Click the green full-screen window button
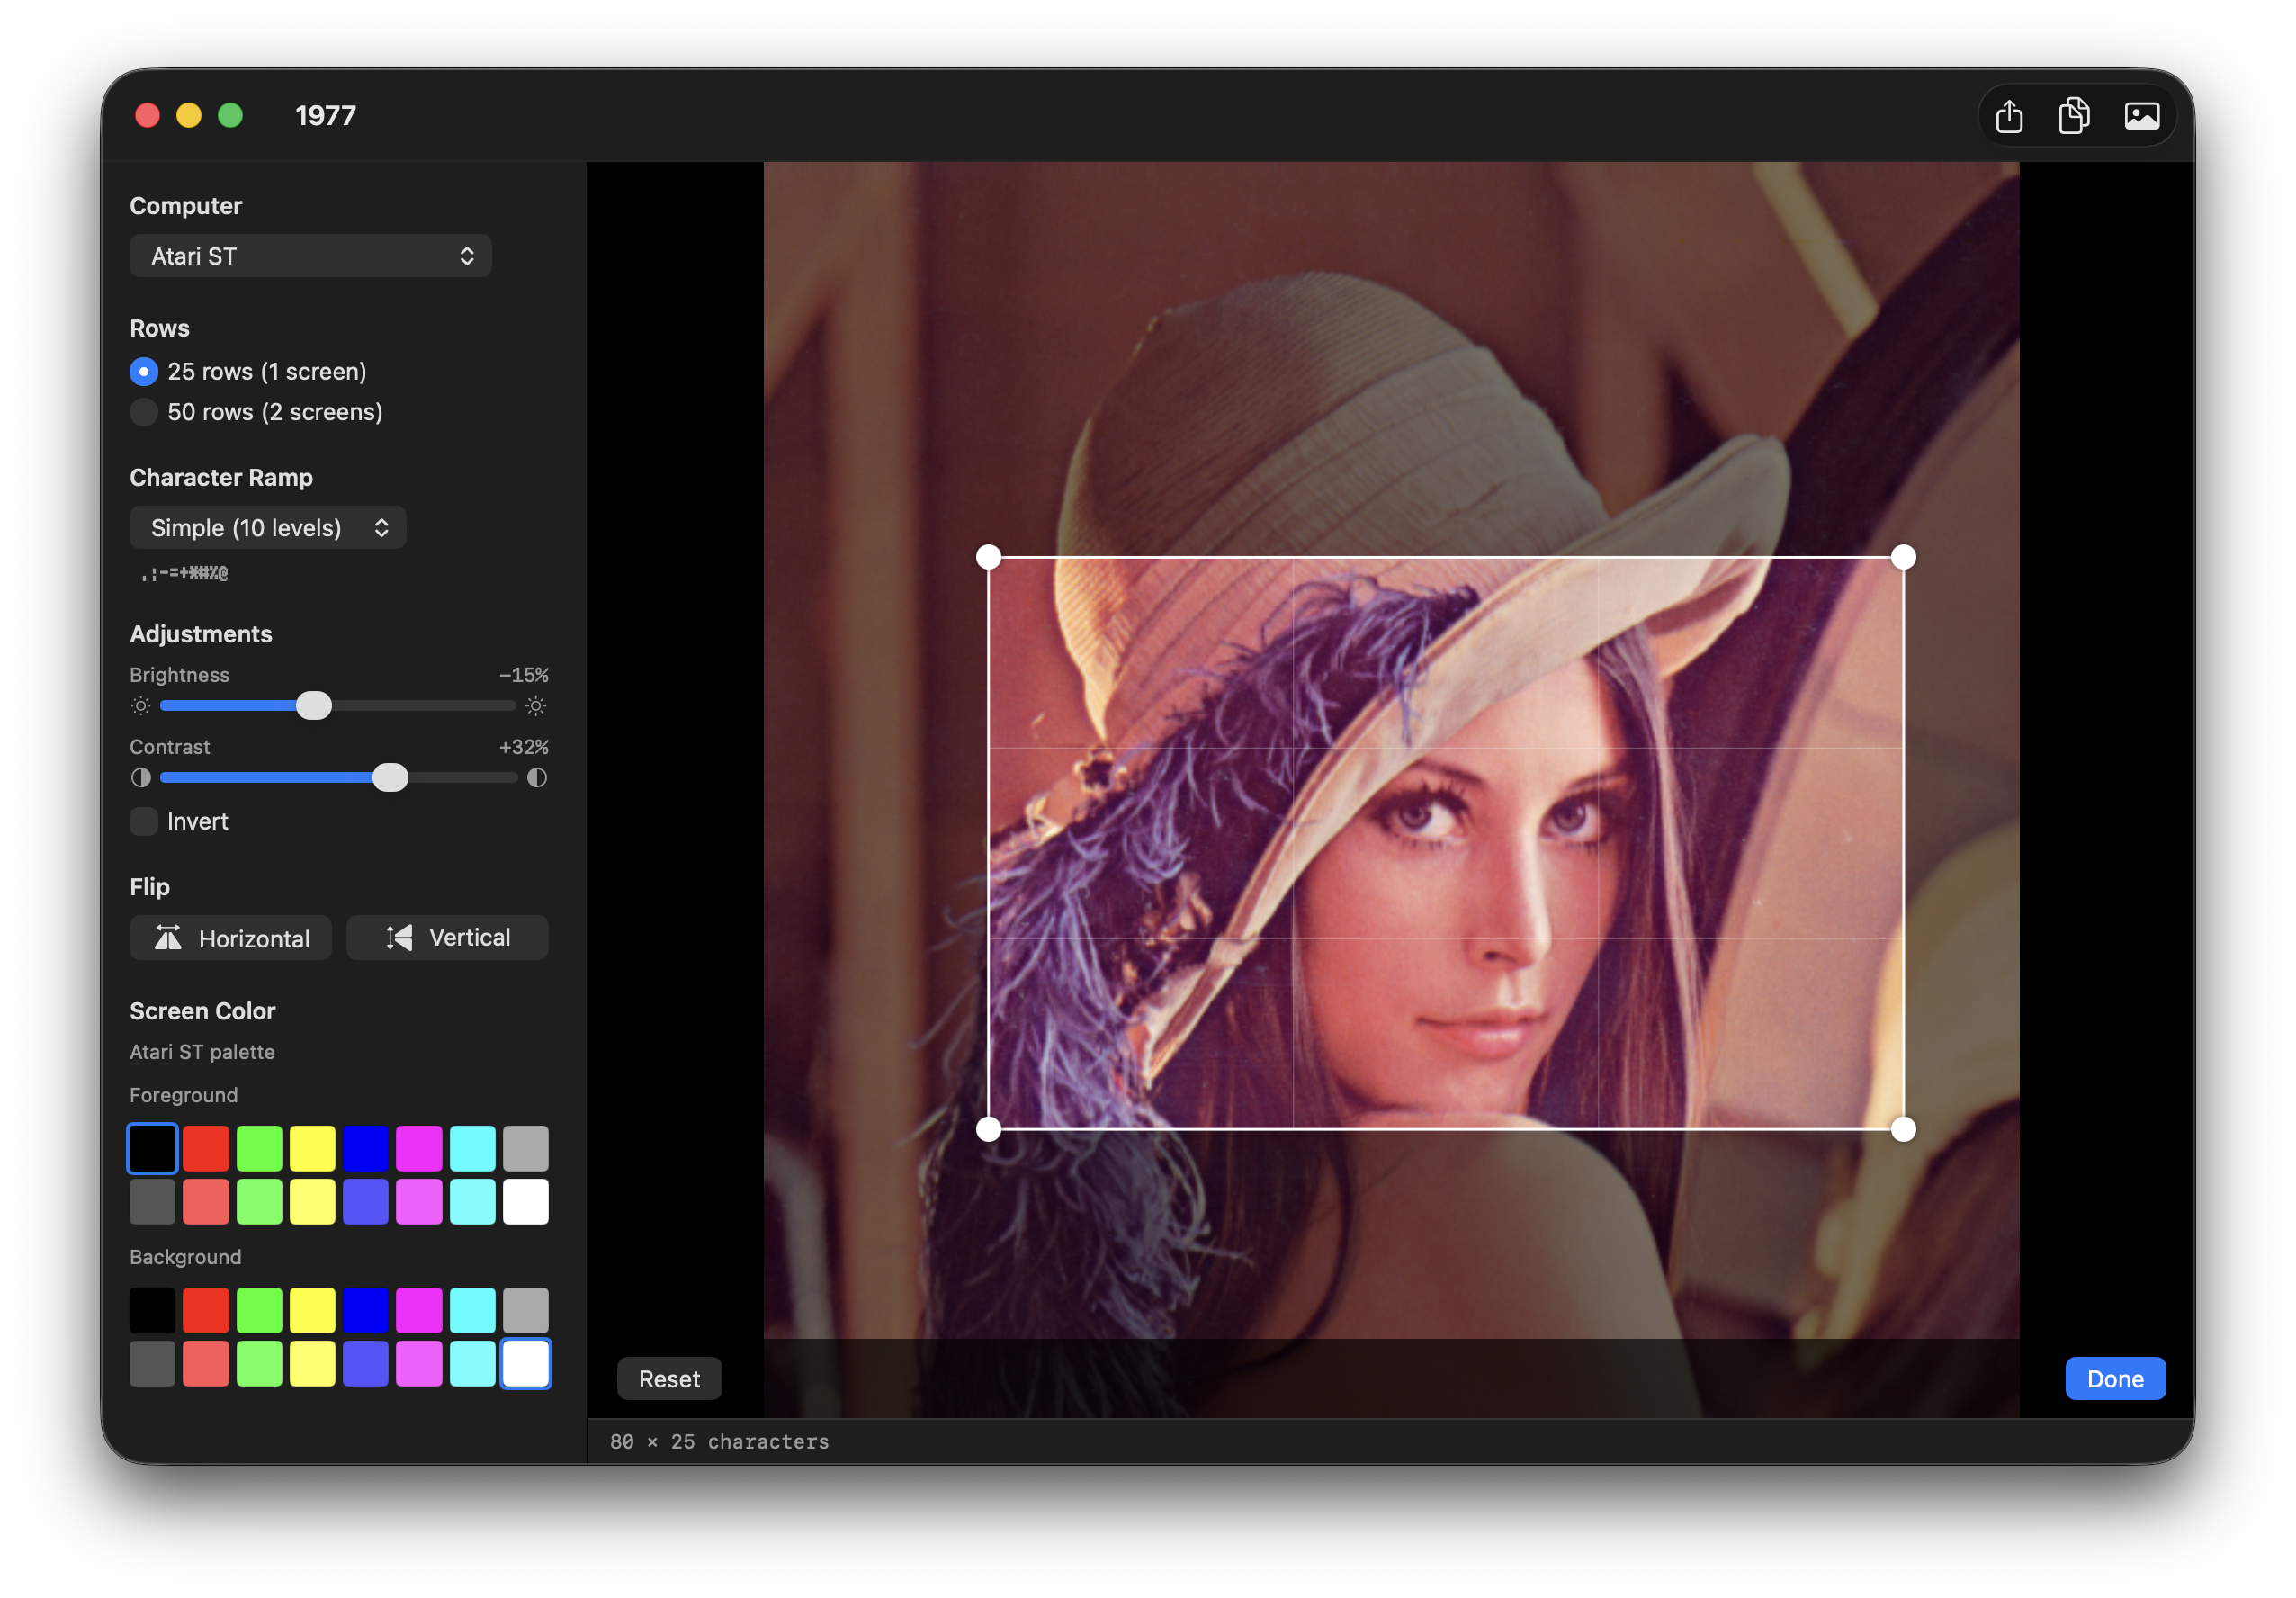 coord(230,116)
